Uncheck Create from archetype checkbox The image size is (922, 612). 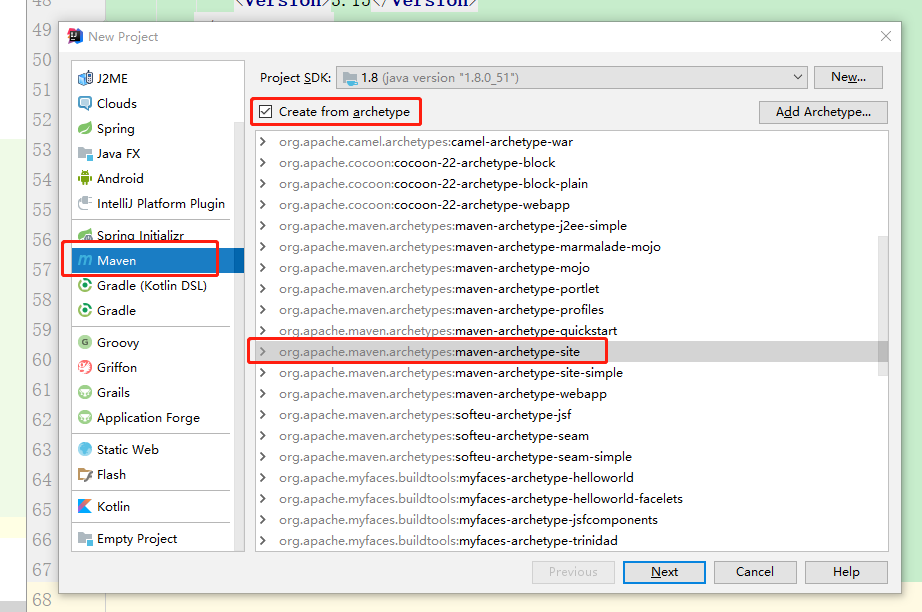[x=266, y=112]
